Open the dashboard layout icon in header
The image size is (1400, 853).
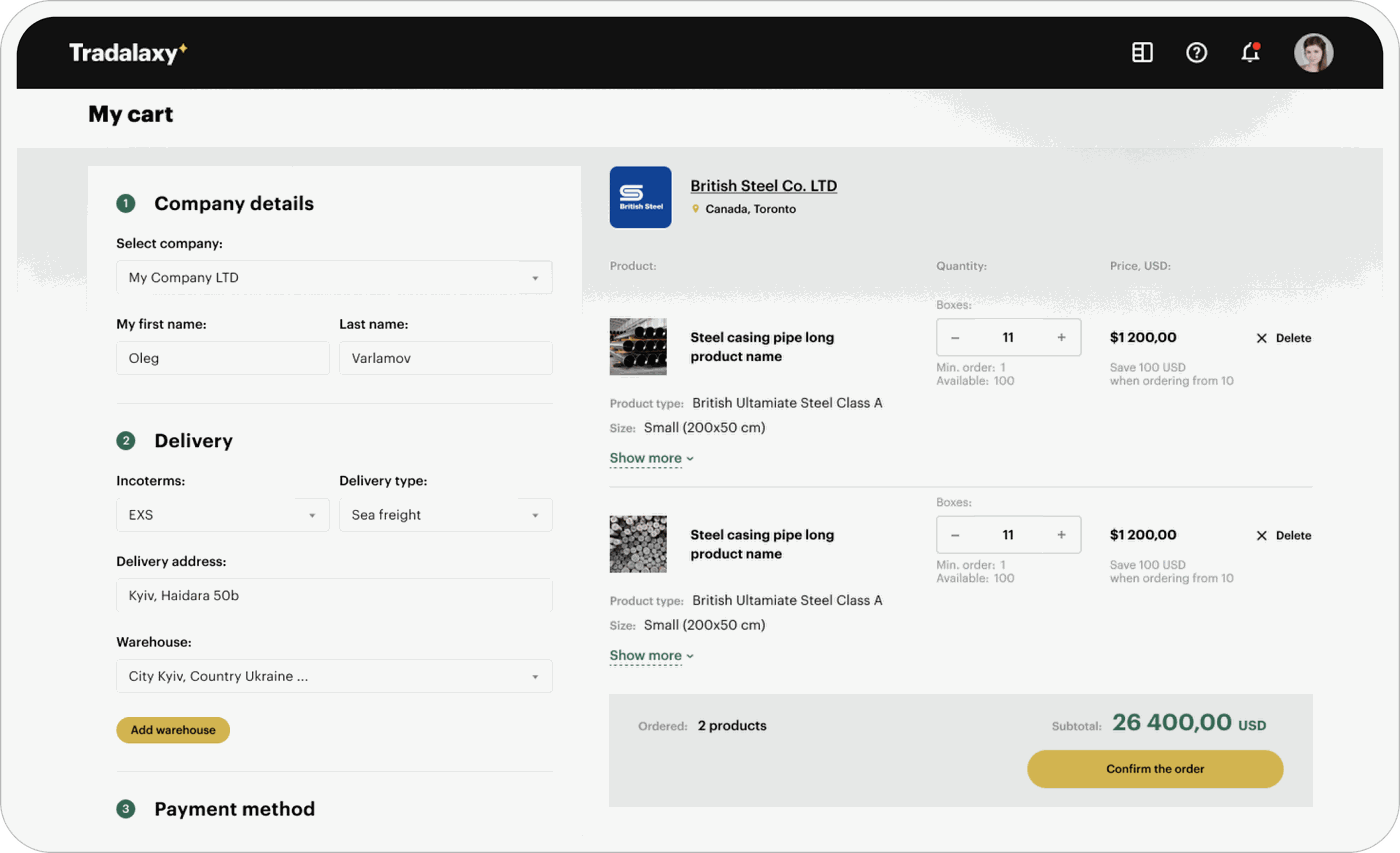click(x=1142, y=53)
